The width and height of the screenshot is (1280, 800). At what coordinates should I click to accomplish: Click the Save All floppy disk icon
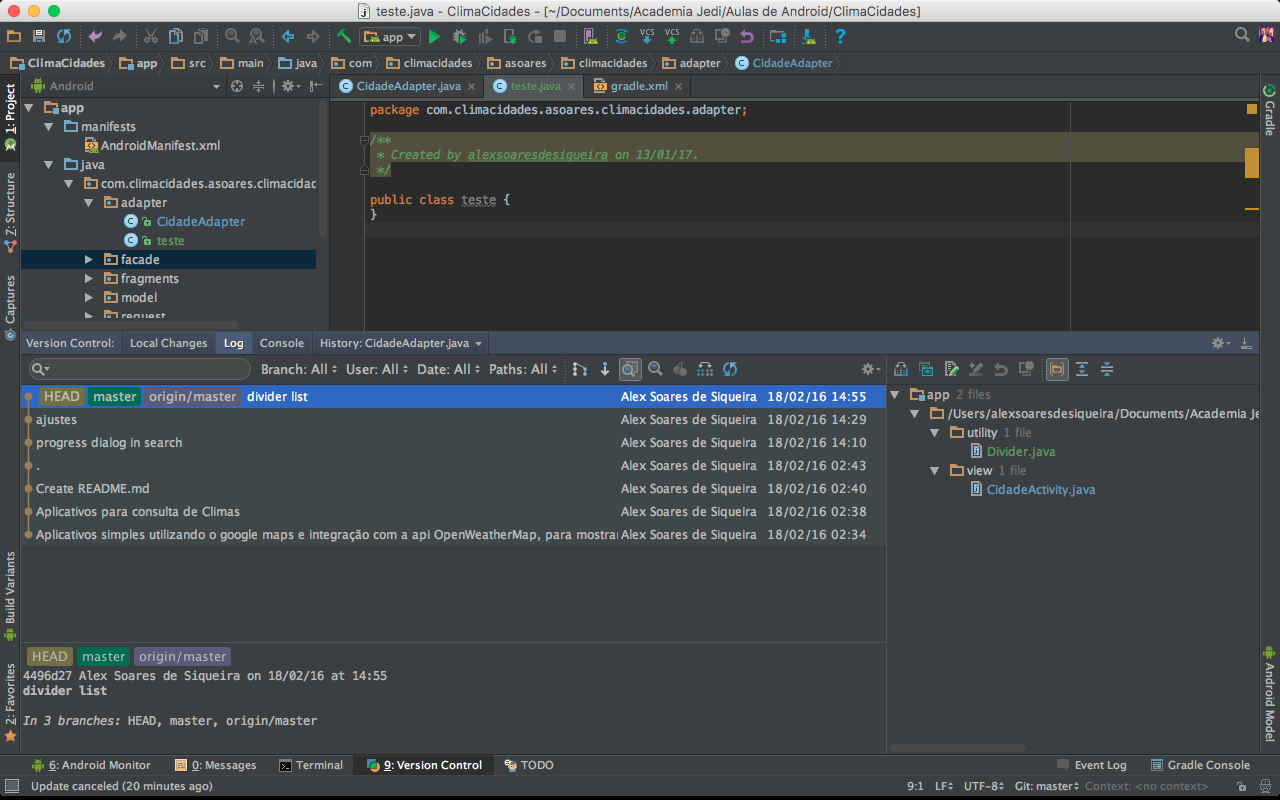tap(39, 37)
